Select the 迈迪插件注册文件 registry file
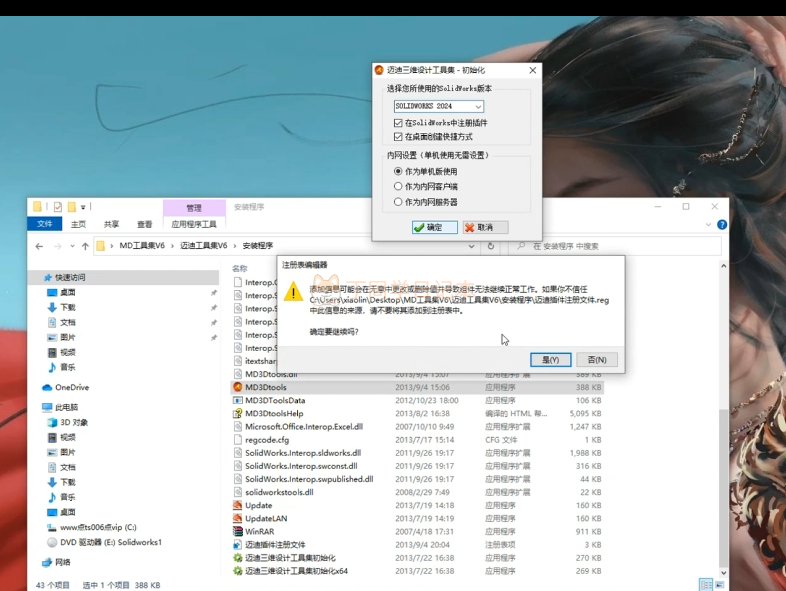Screen dimensions: 786x591 275,545
